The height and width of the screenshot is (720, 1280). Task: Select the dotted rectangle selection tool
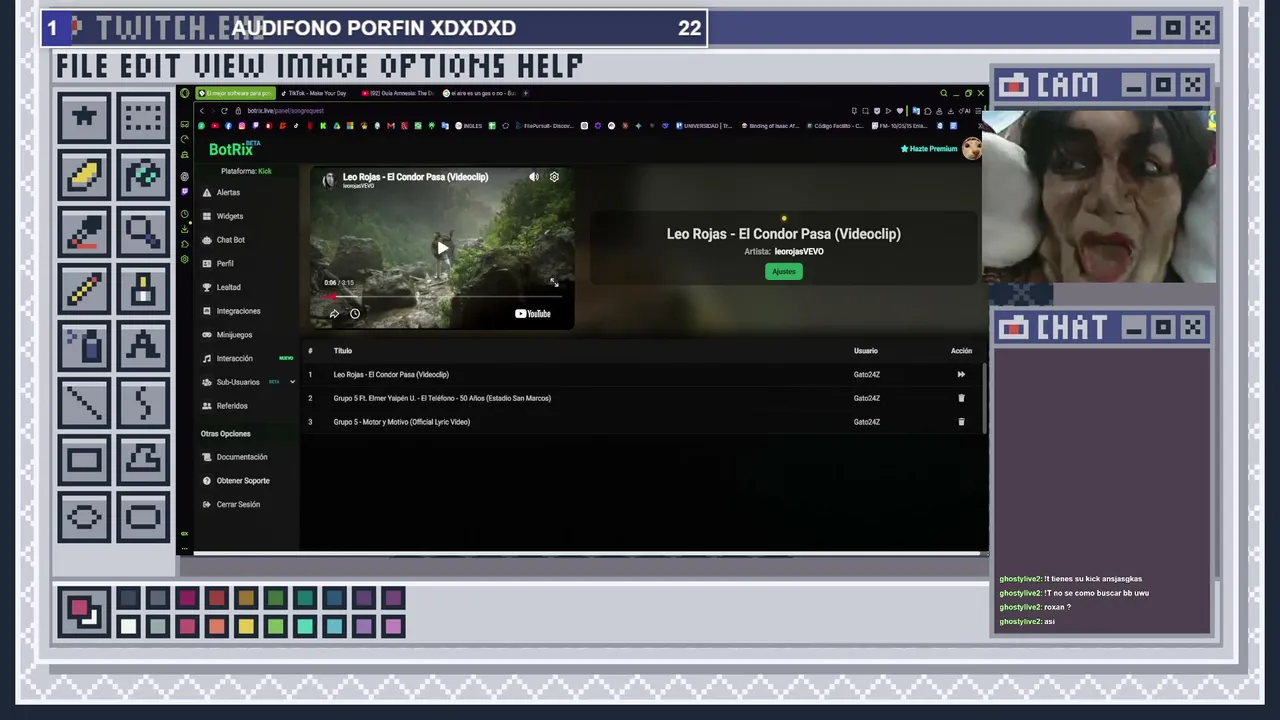(x=143, y=117)
